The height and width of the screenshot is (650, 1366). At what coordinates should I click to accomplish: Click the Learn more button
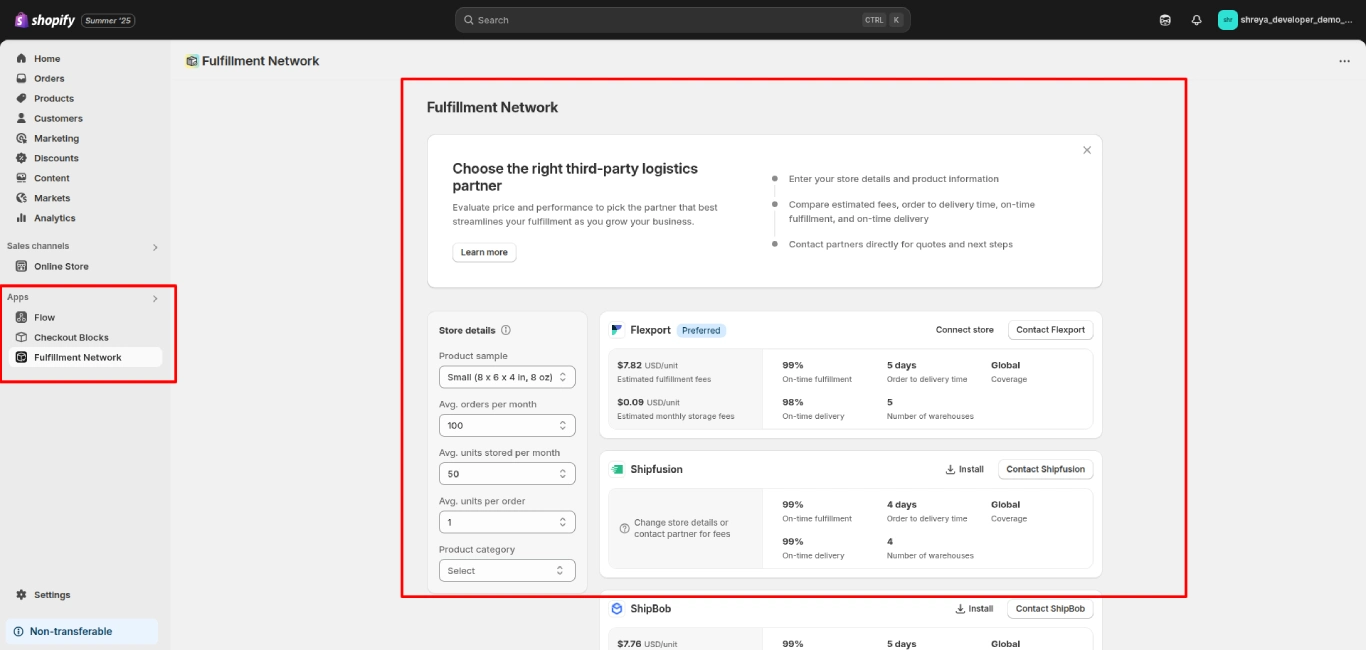pyautogui.click(x=484, y=252)
